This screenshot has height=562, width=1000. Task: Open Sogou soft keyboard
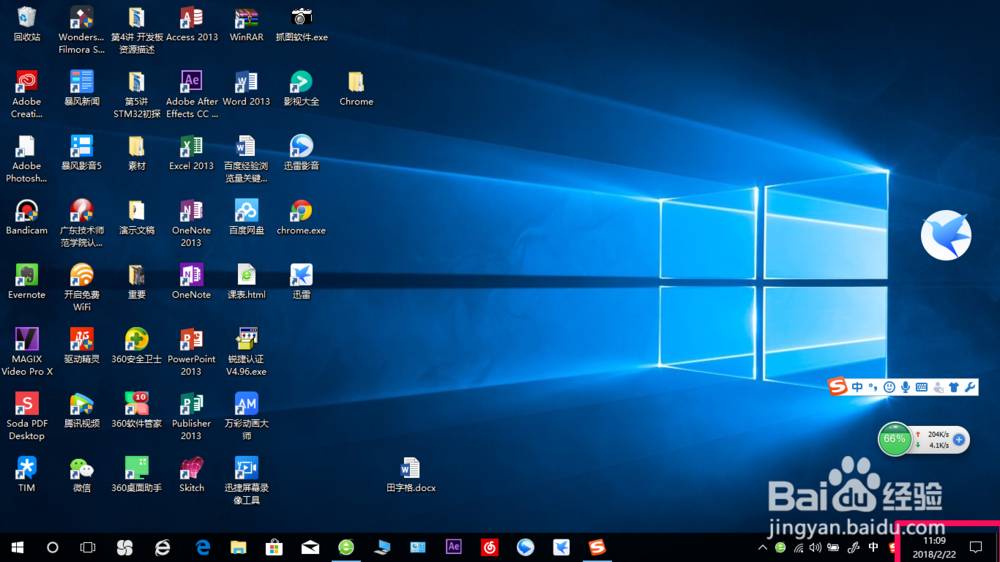pos(922,387)
